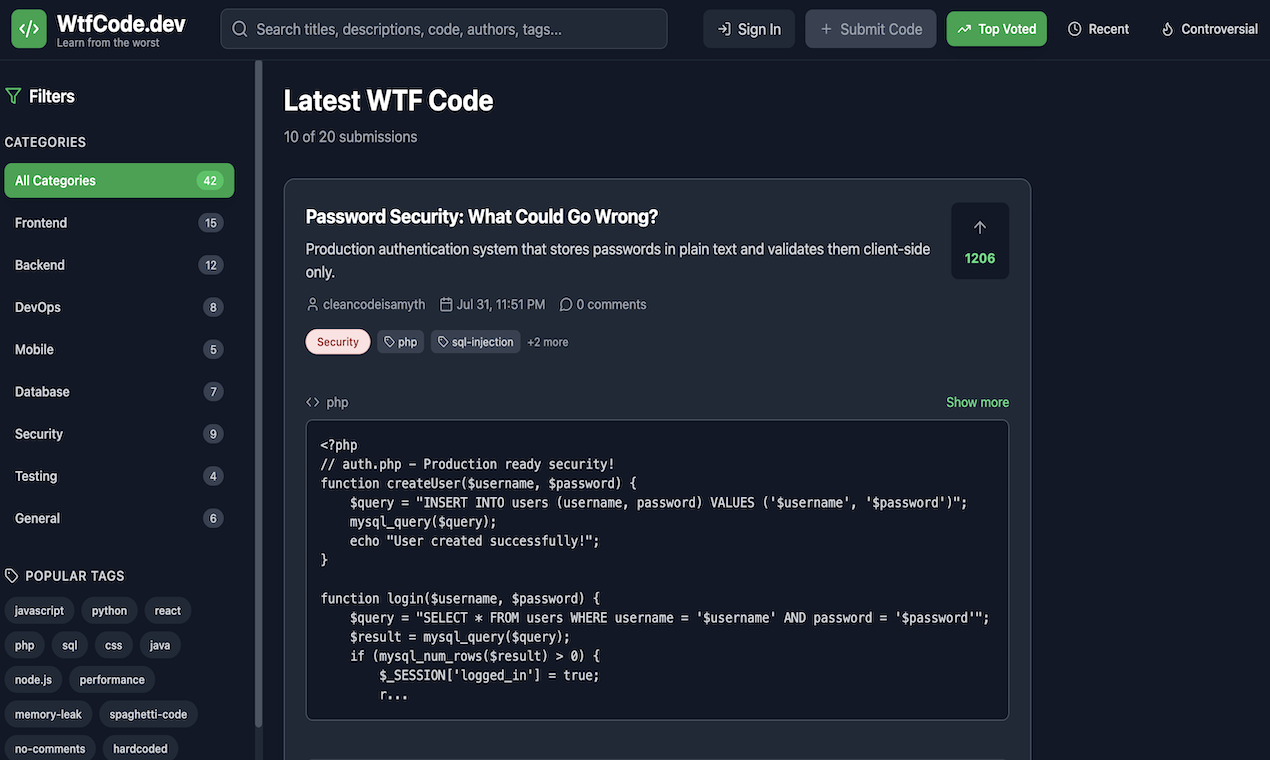
Task: Toggle the memory-leak tag filter
Action: pyautogui.click(x=48, y=714)
